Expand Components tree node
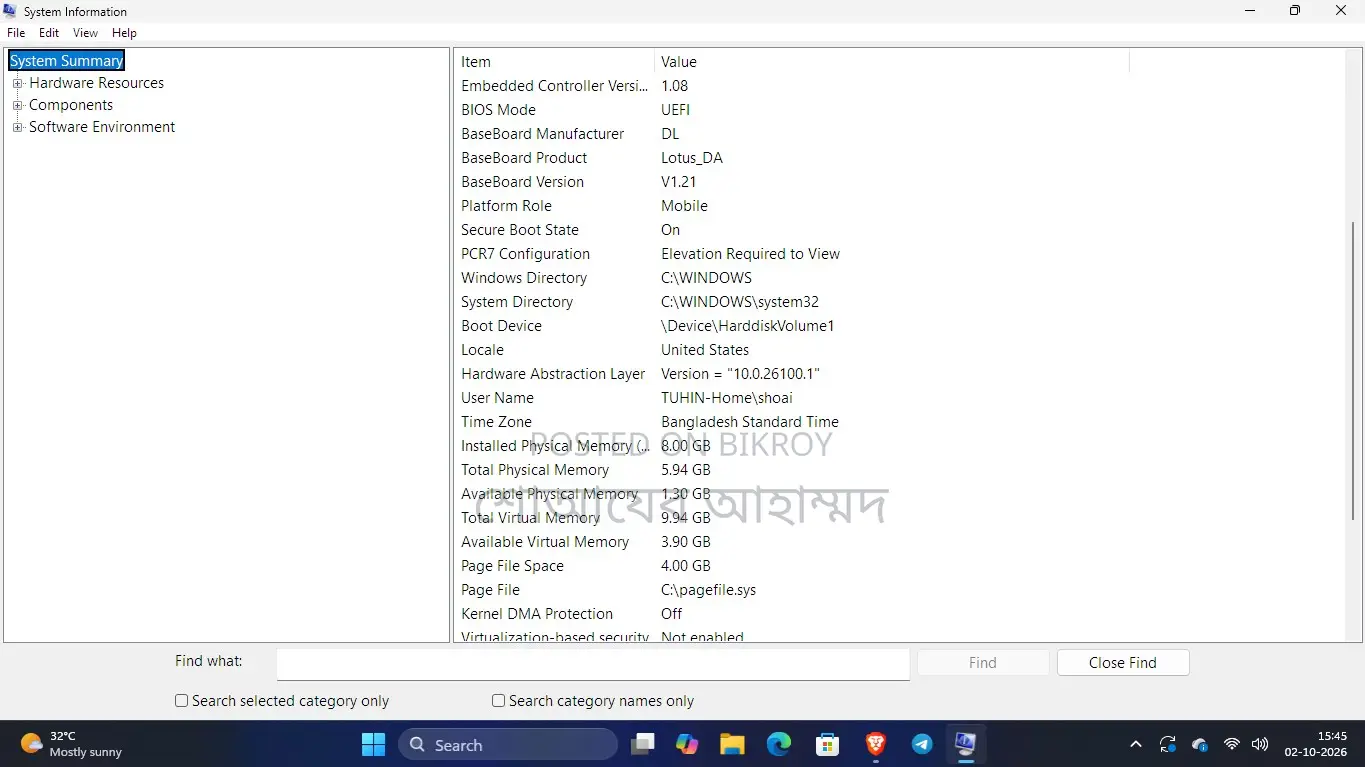Viewport: 1365px width, 767px height. click(17, 105)
